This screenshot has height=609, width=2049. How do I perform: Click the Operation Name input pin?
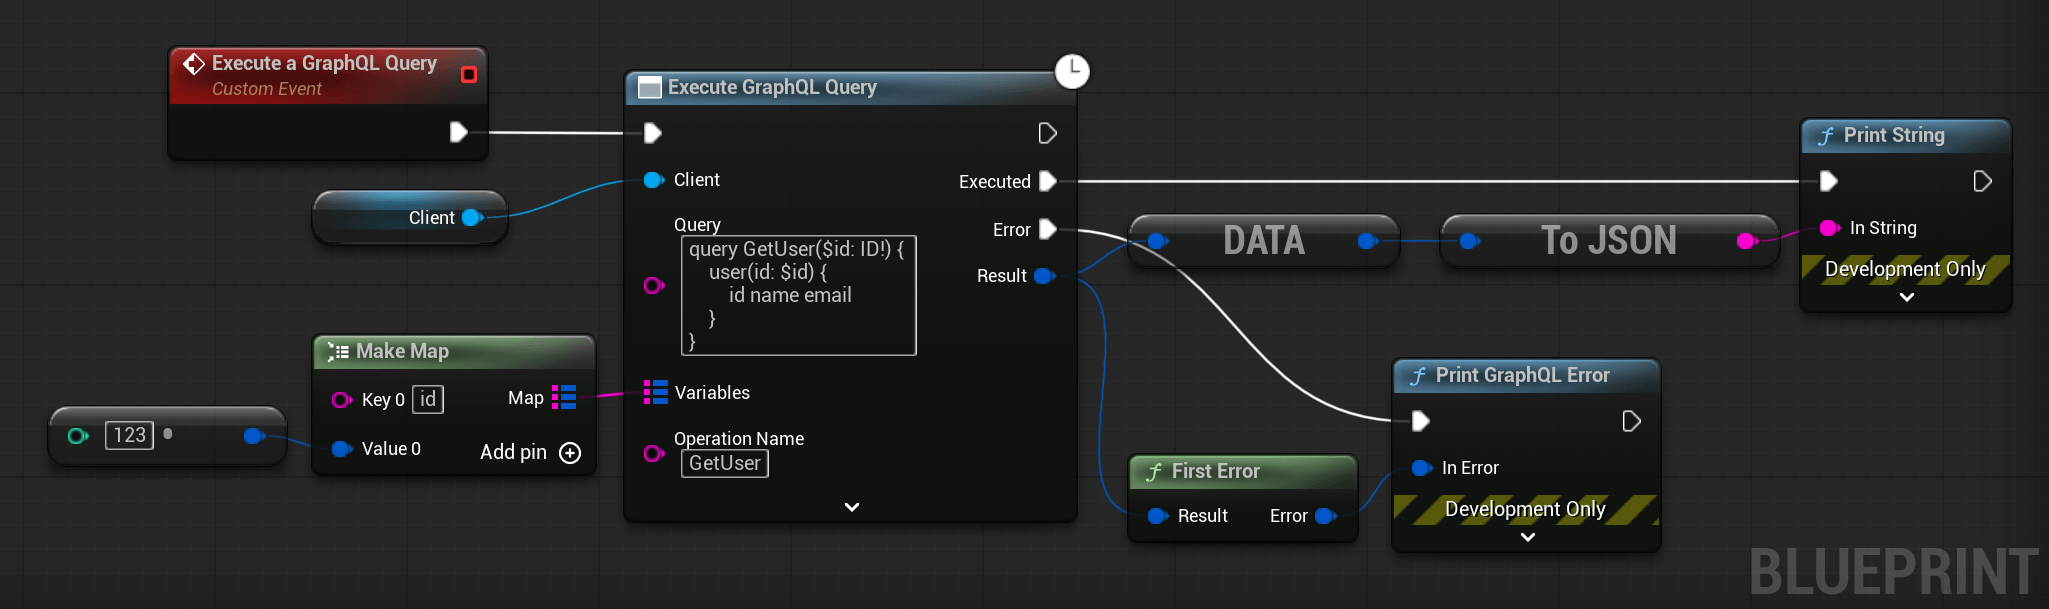[x=654, y=453]
